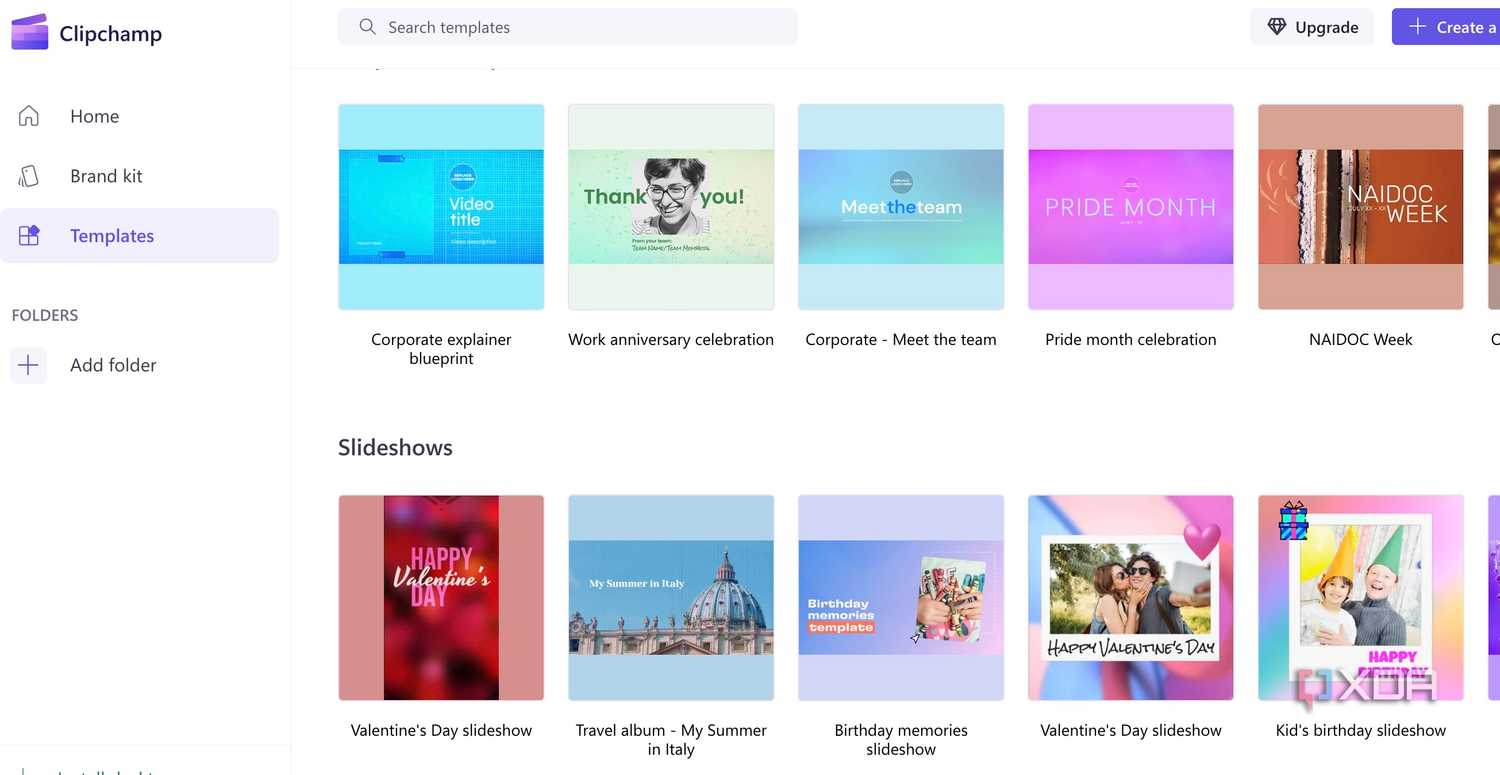Open Work anniversary celebration thumbnail
Viewport: 1500px width, 775px height.
pyautogui.click(x=671, y=207)
